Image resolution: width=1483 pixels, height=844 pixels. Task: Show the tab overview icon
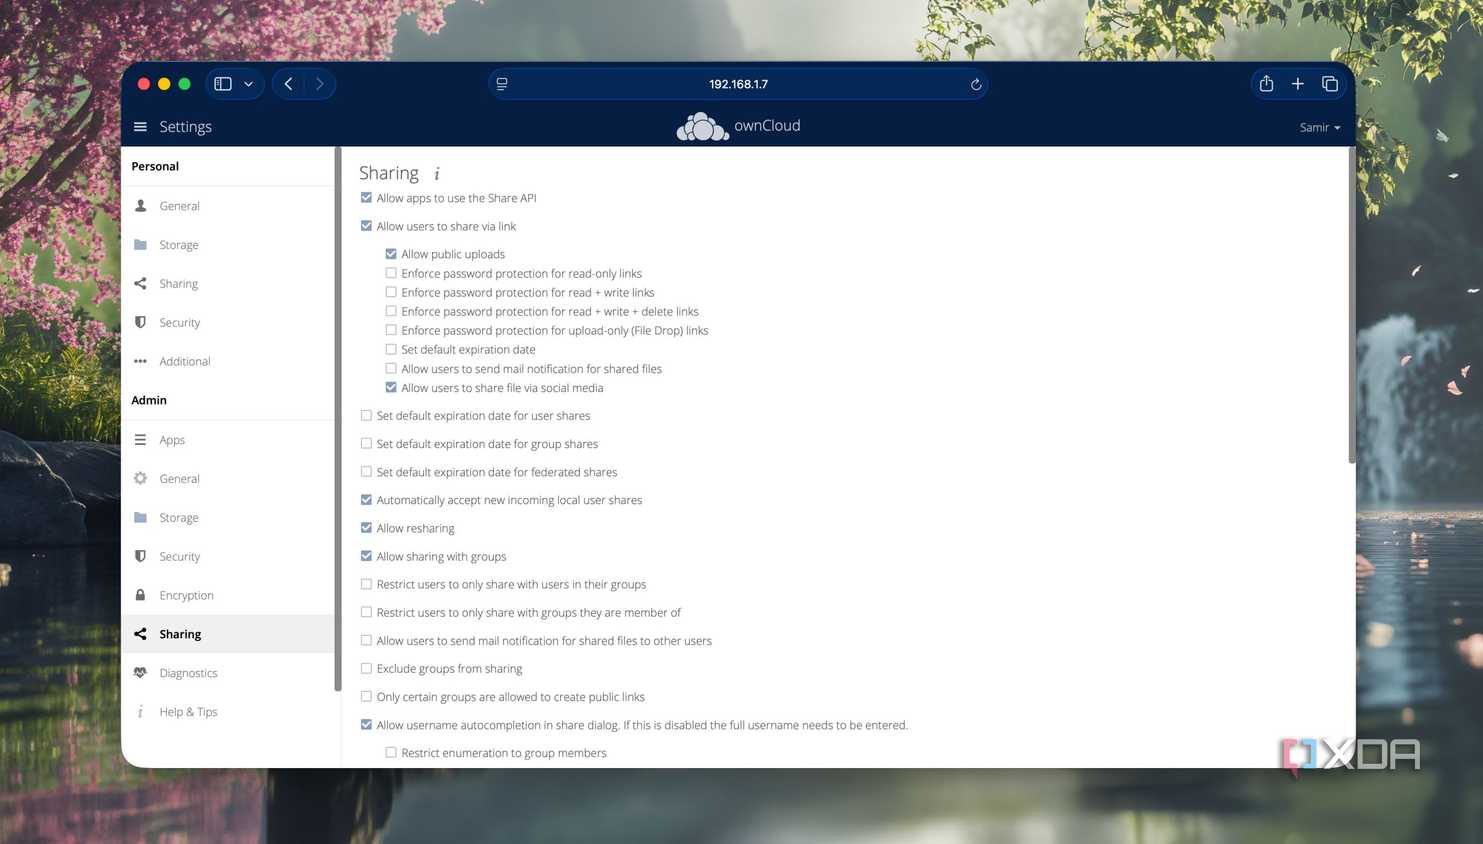[x=1330, y=84]
